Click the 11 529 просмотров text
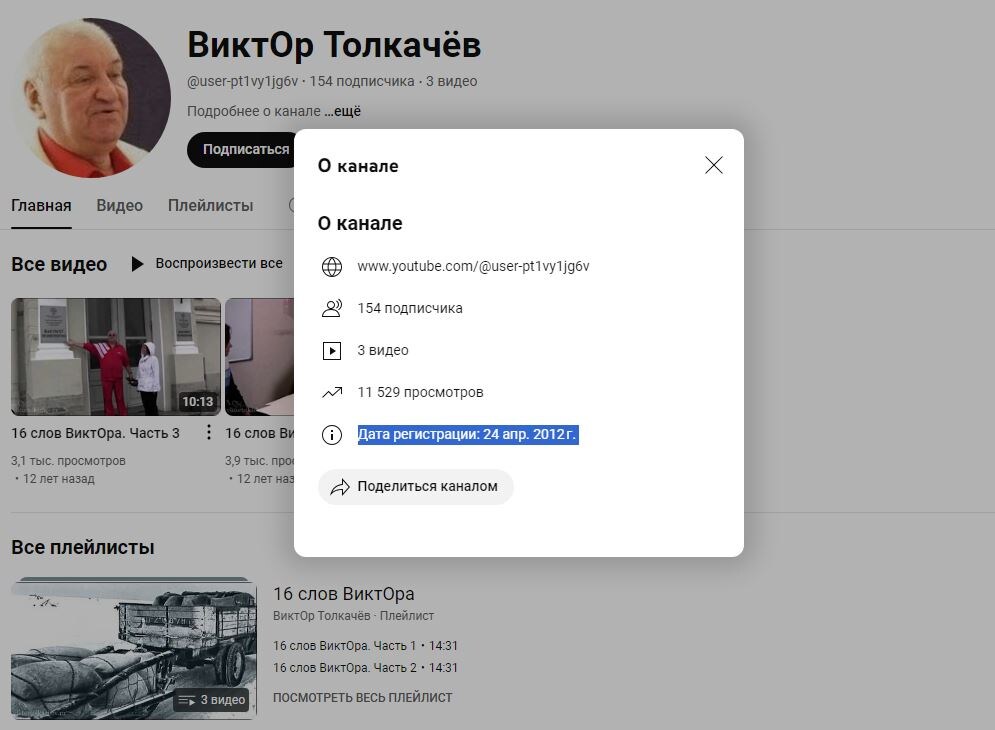The width and height of the screenshot is (995, 730). coord(420,392)
